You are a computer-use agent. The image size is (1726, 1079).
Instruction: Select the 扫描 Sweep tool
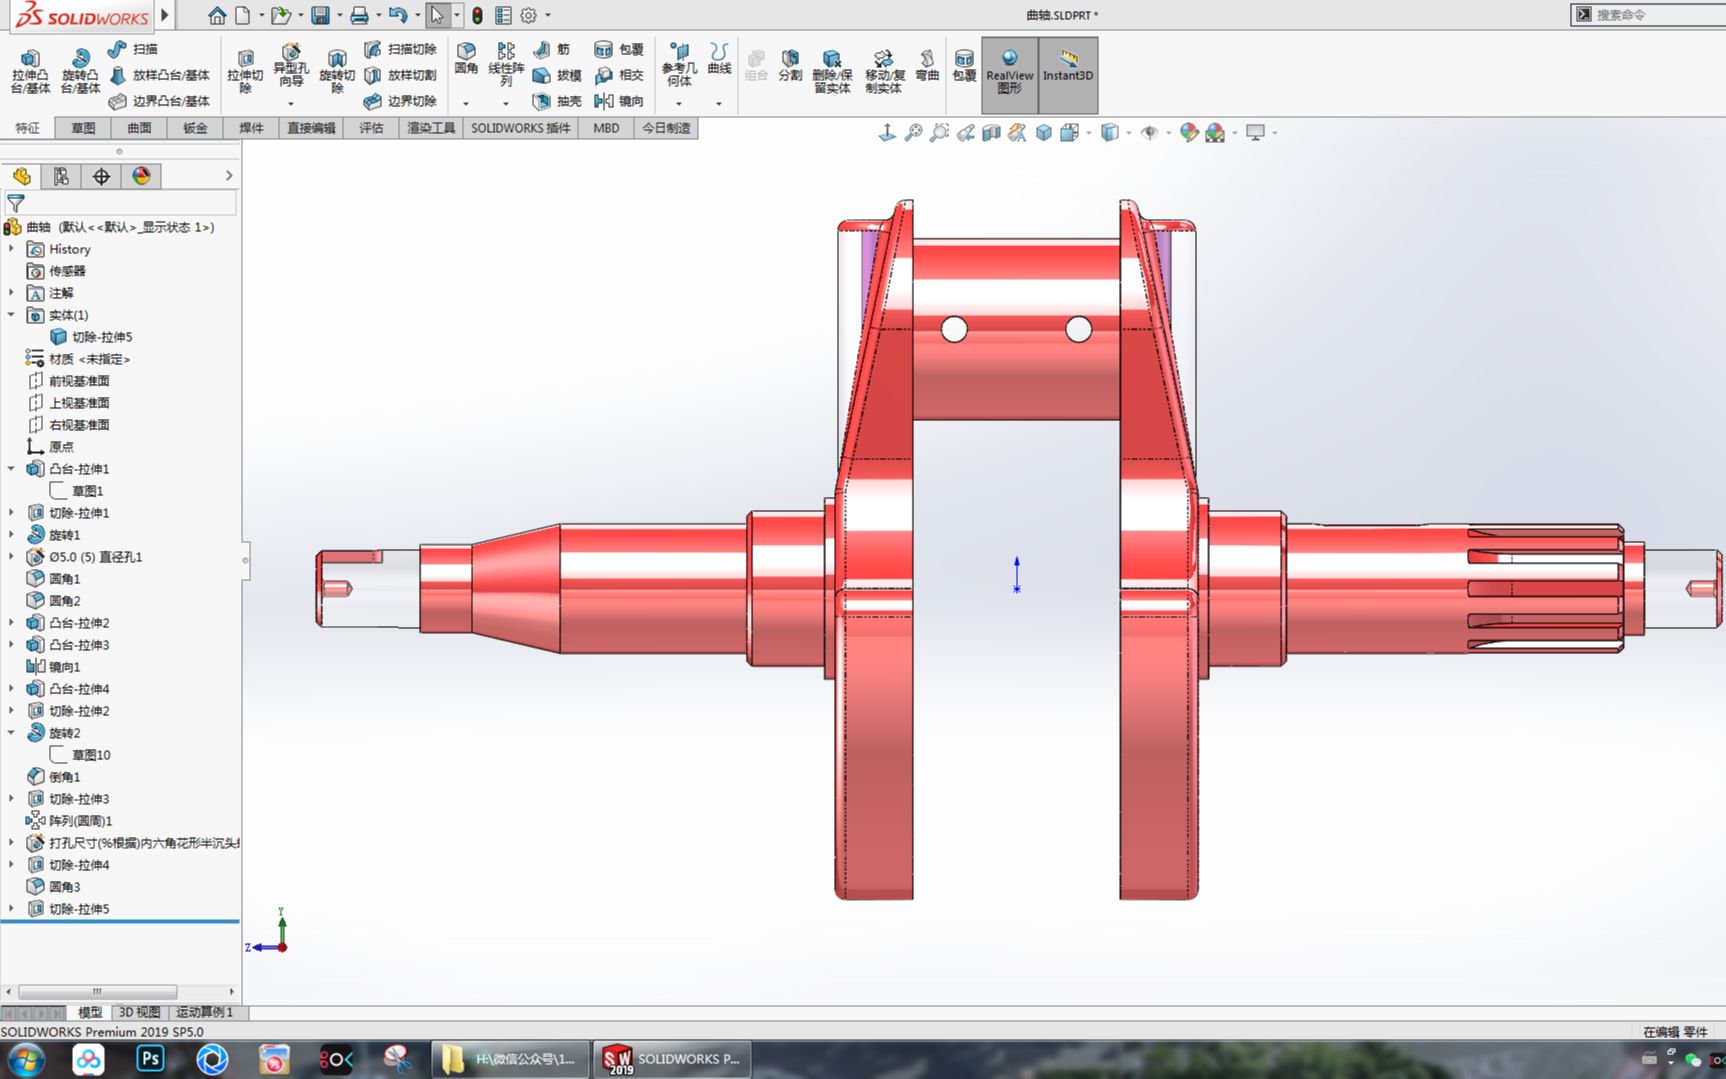pyautogui.click(x=134, y=47)
